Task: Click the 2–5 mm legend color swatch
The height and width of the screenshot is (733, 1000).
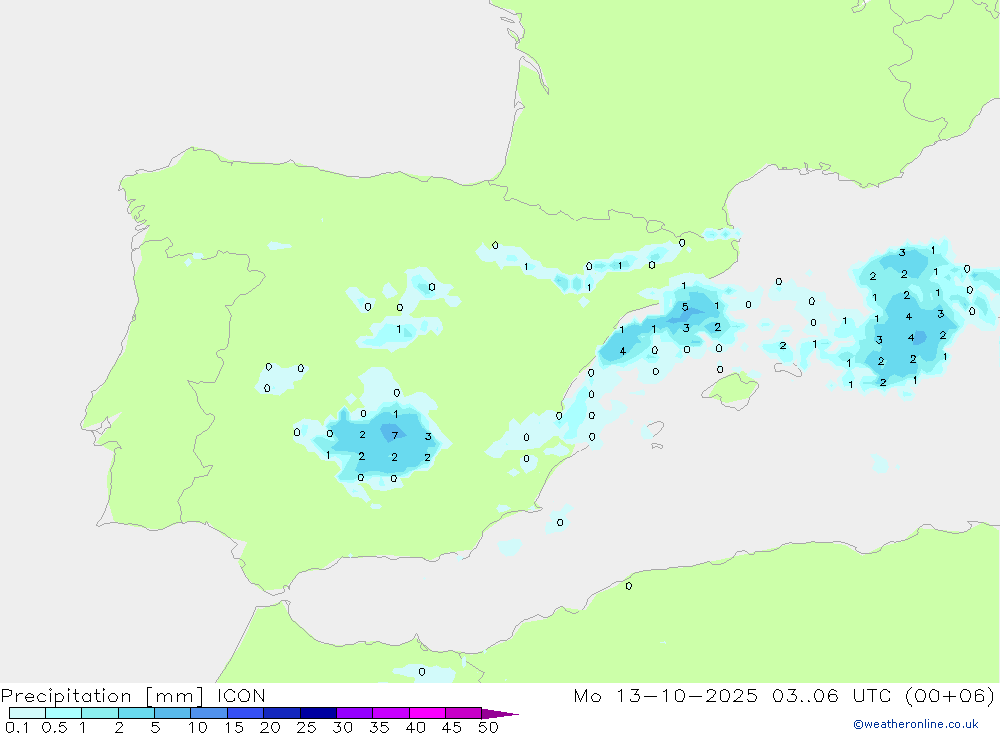Action: [x=136, y=713]
